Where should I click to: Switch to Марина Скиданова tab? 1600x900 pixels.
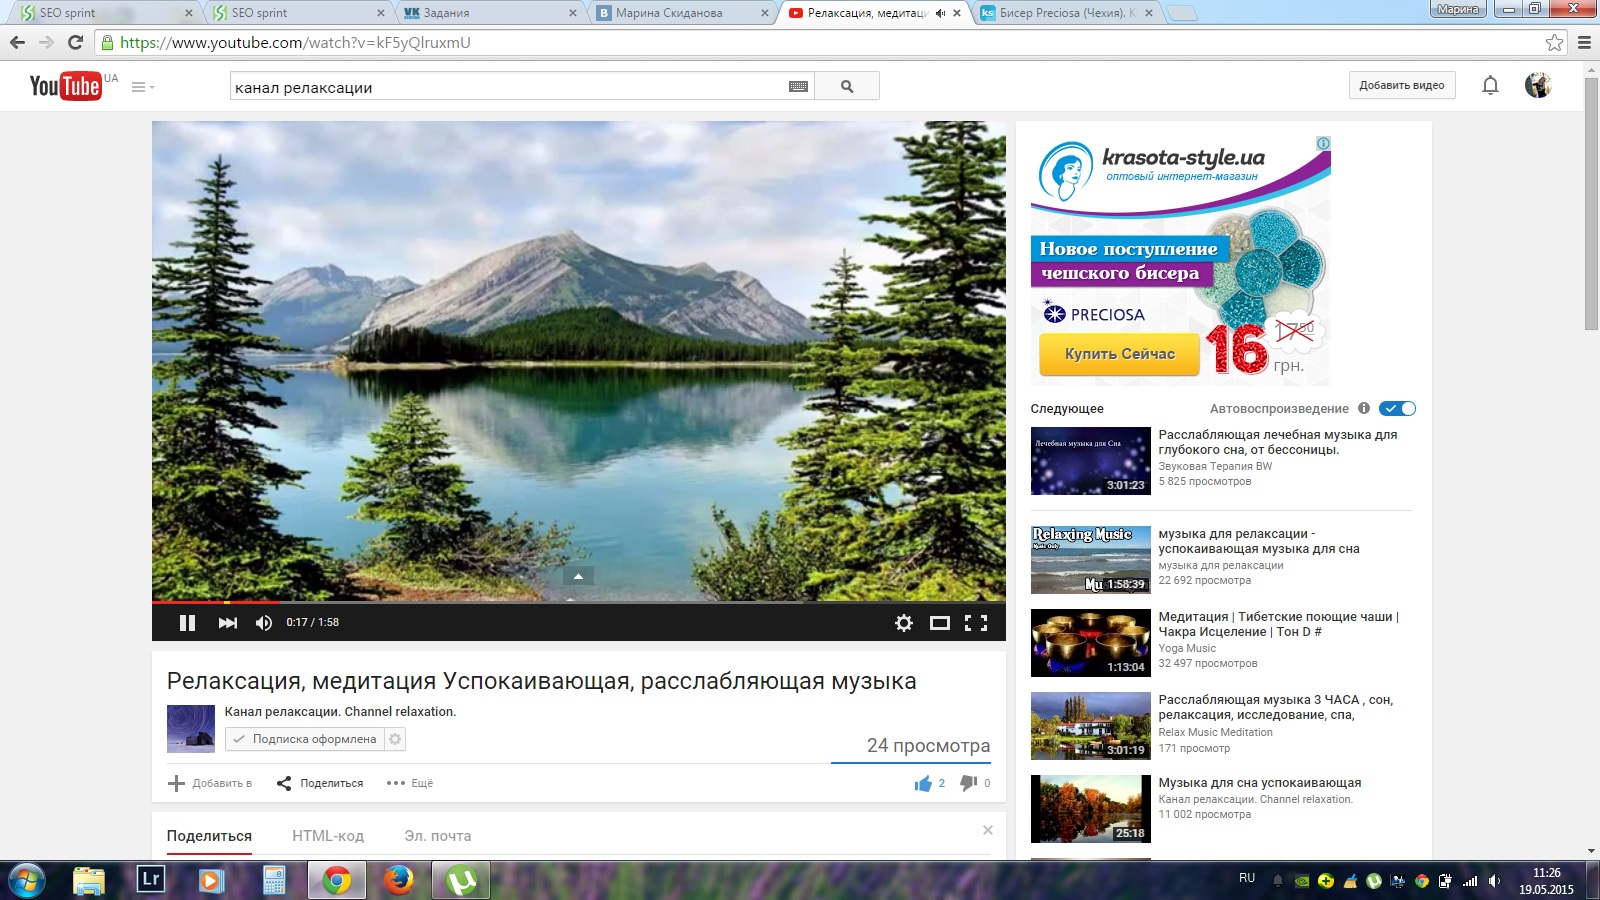[x=682, y=13]
